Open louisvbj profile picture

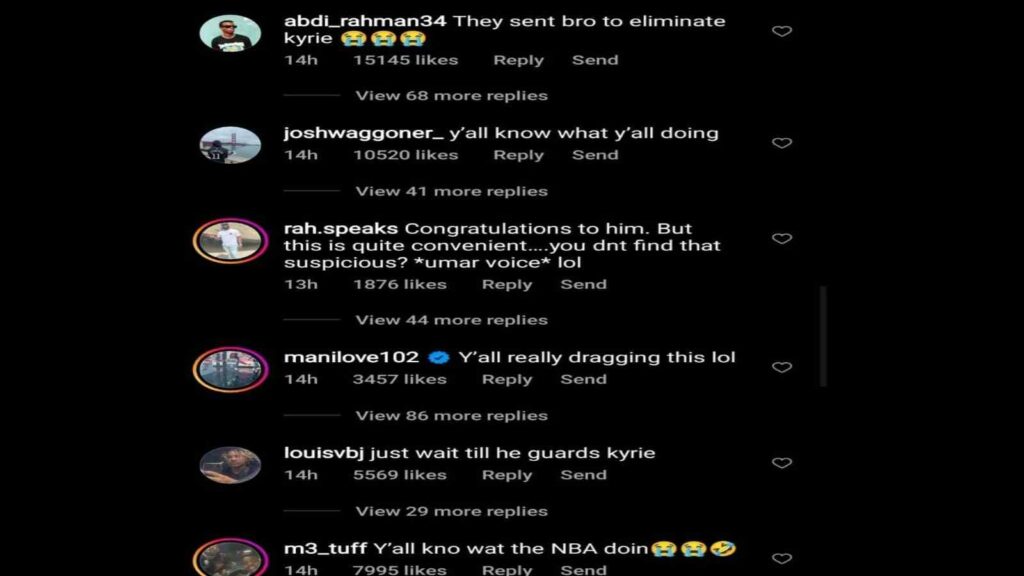tap(230, 465)
